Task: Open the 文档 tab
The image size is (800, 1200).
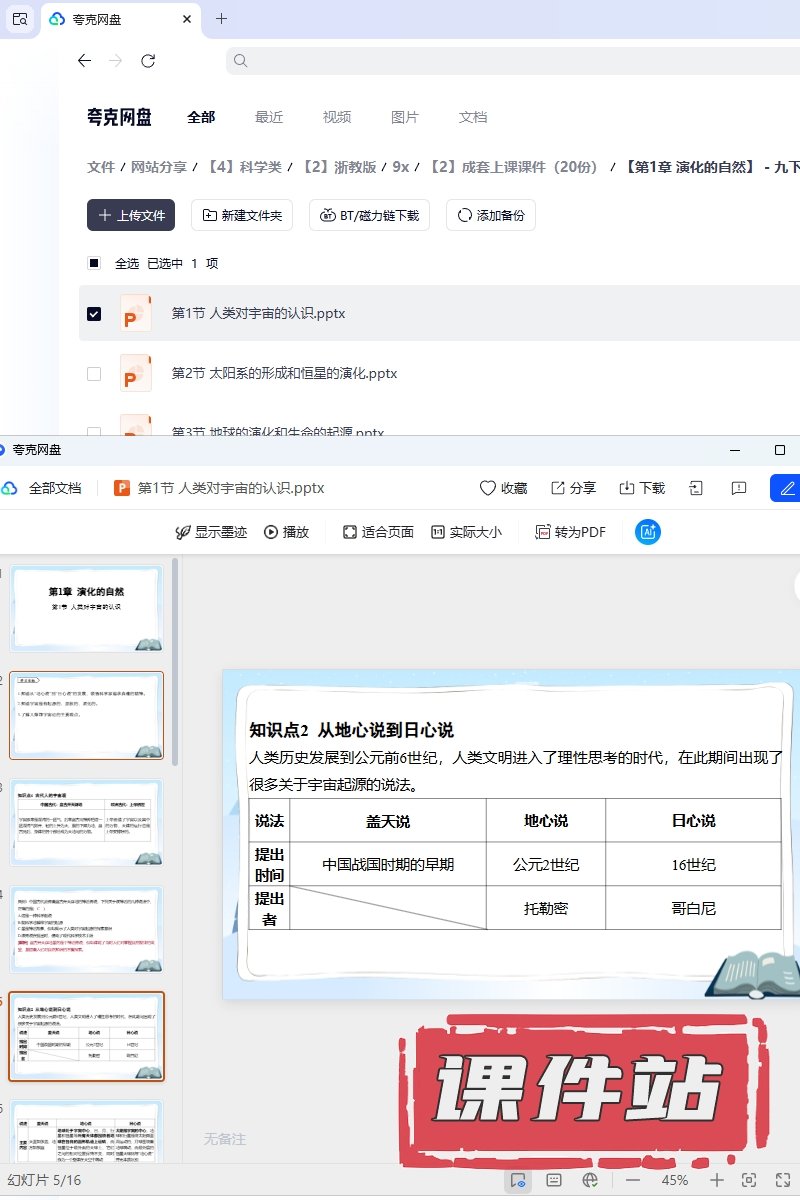Action: tap(473, 117)
